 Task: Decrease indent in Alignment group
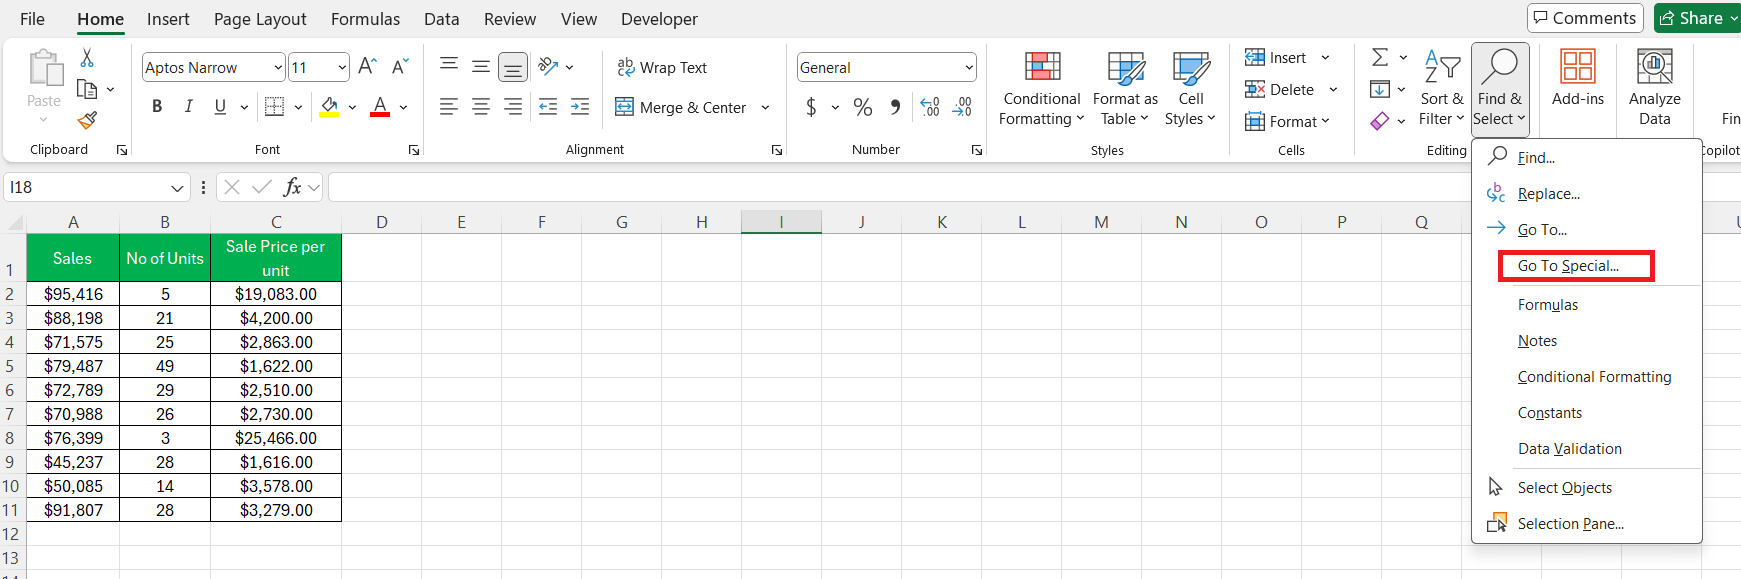(x=548, y=106)
